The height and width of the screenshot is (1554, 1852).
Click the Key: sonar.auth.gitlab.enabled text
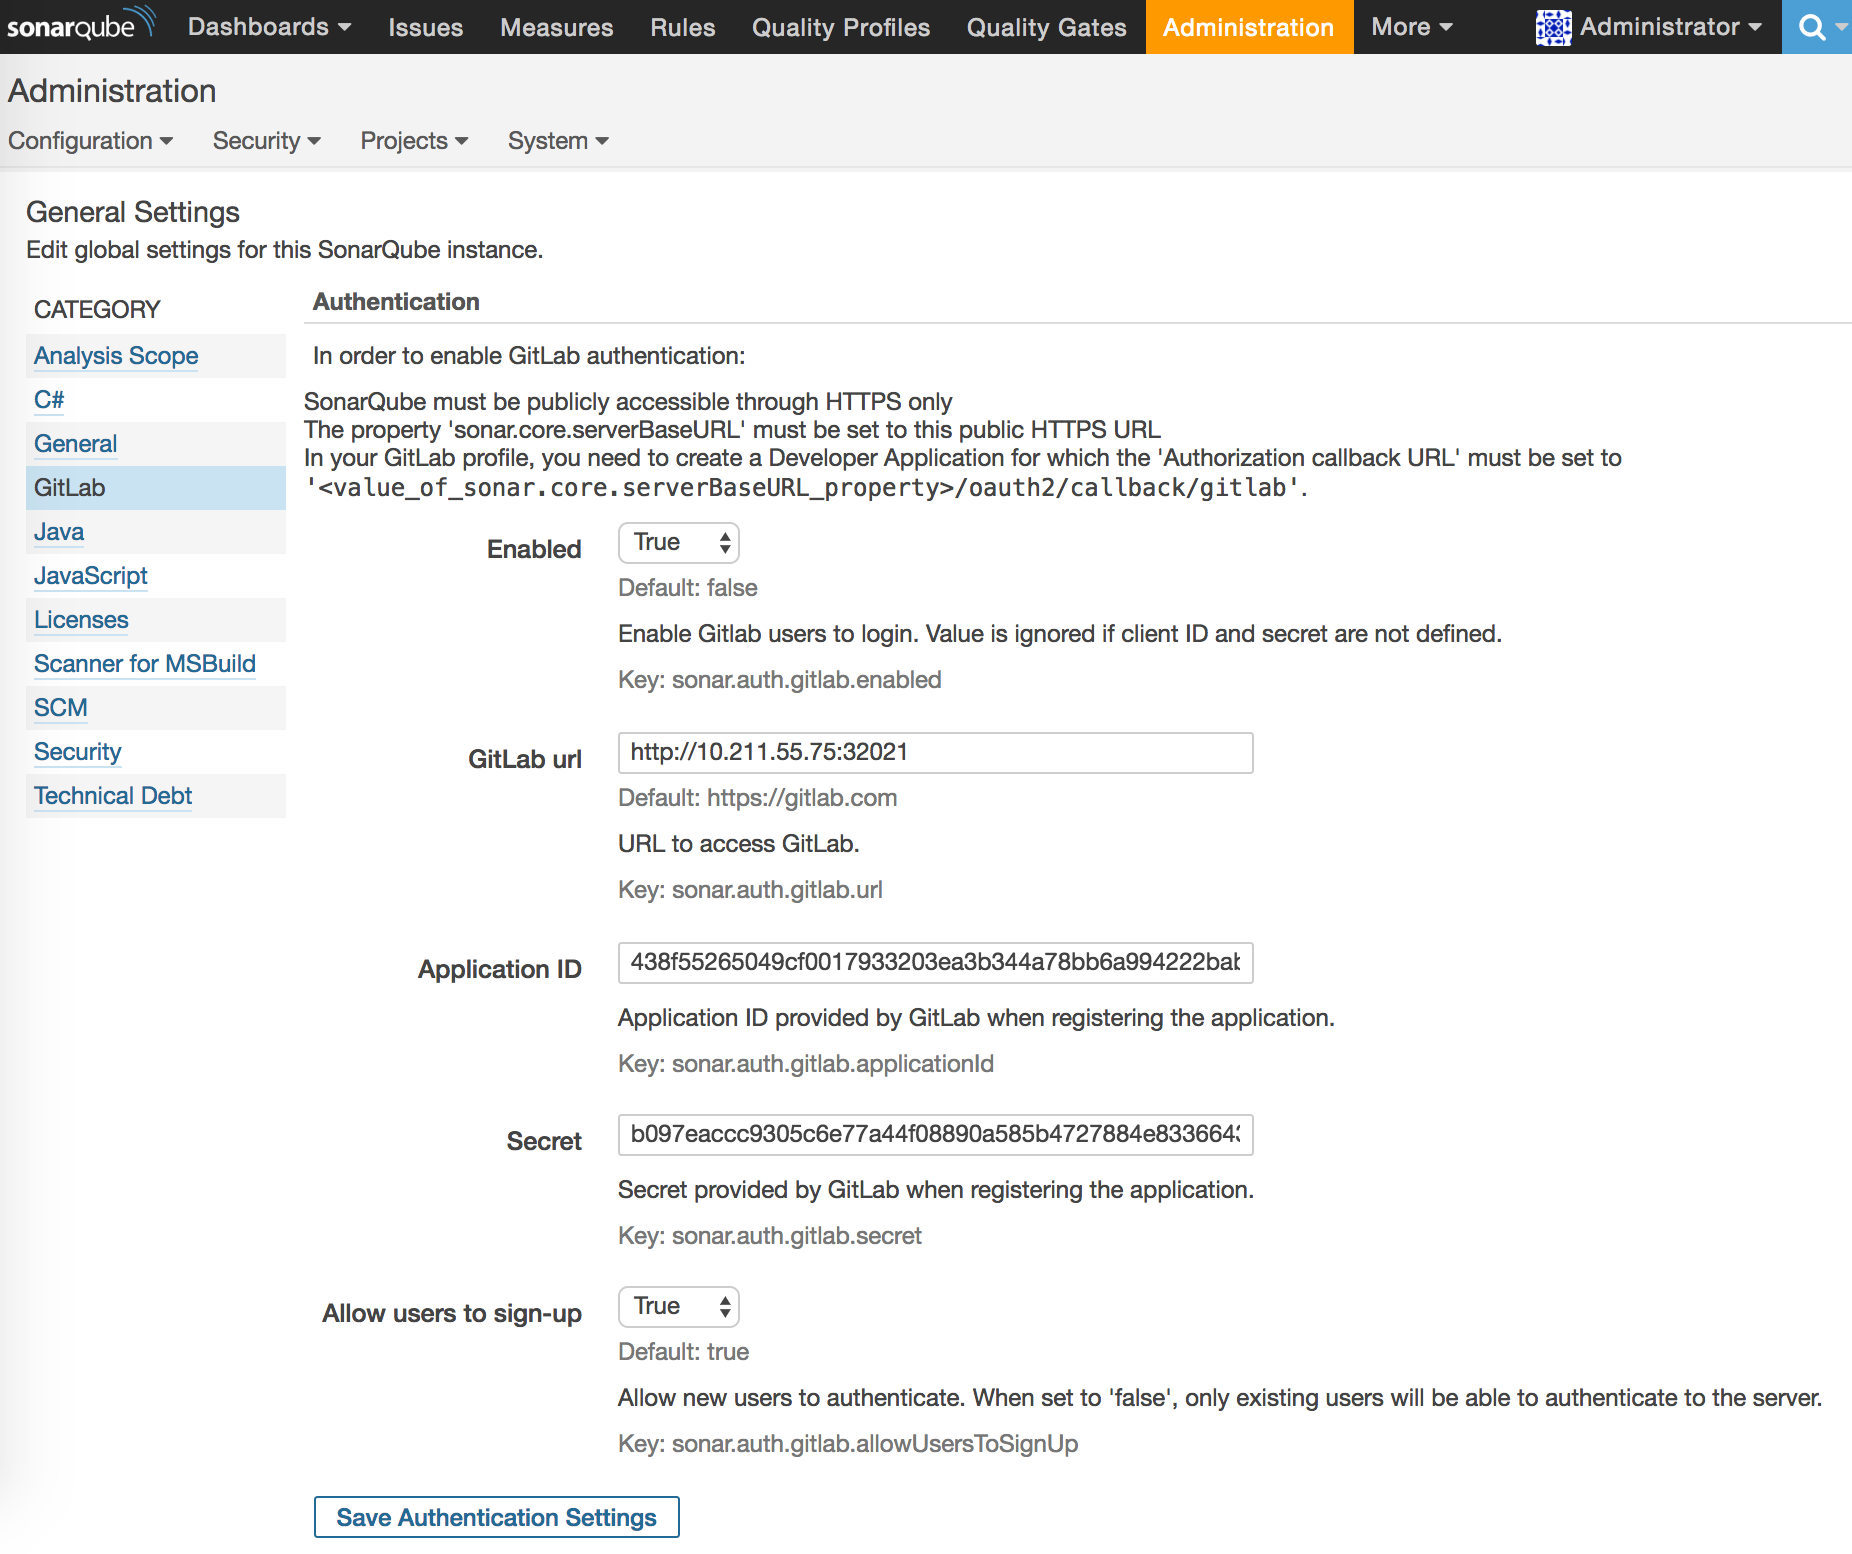pos(780,680)
